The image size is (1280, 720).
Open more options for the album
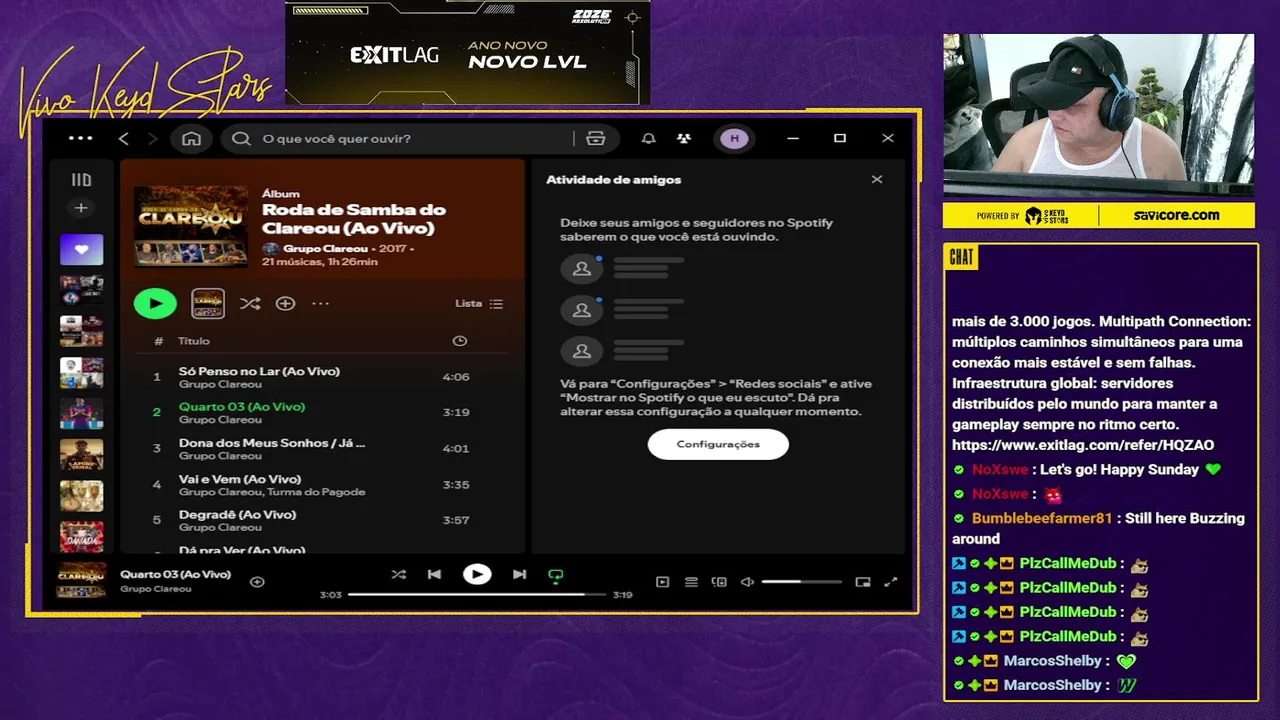[320, 303]
